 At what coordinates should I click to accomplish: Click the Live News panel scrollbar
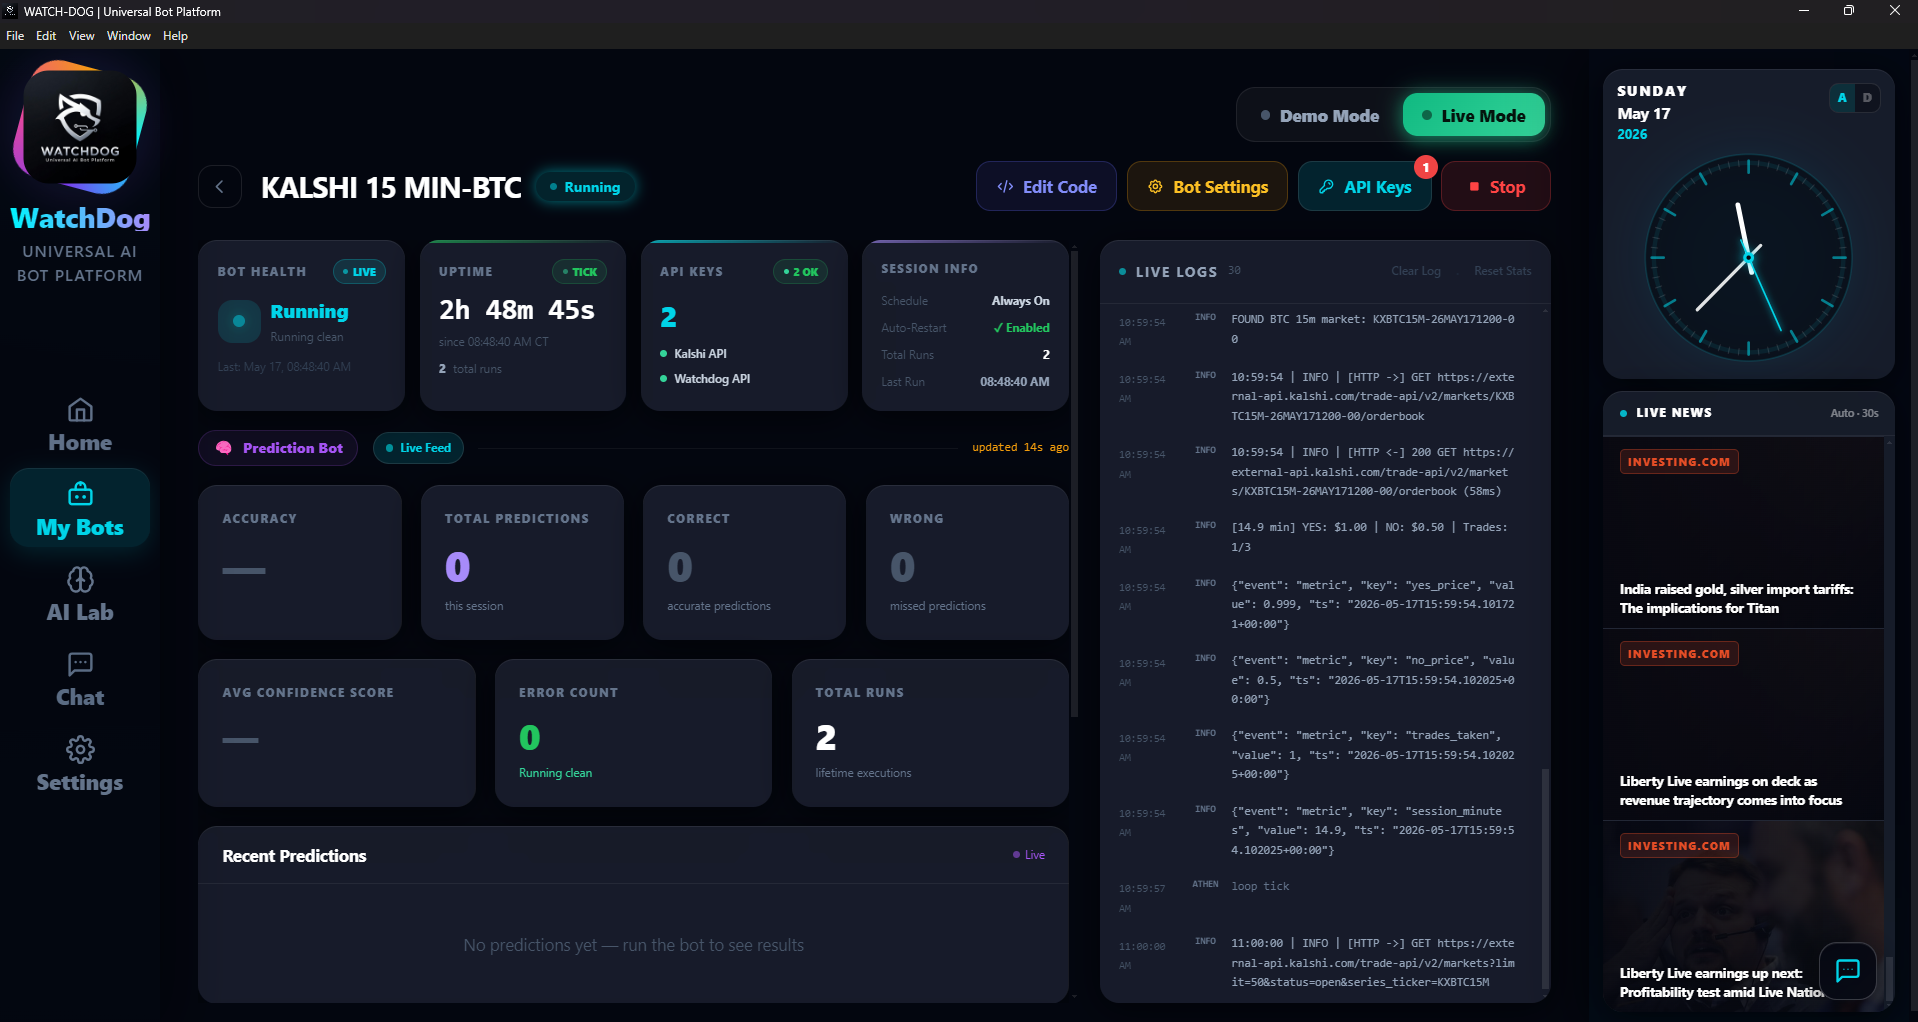[1889, 980]
